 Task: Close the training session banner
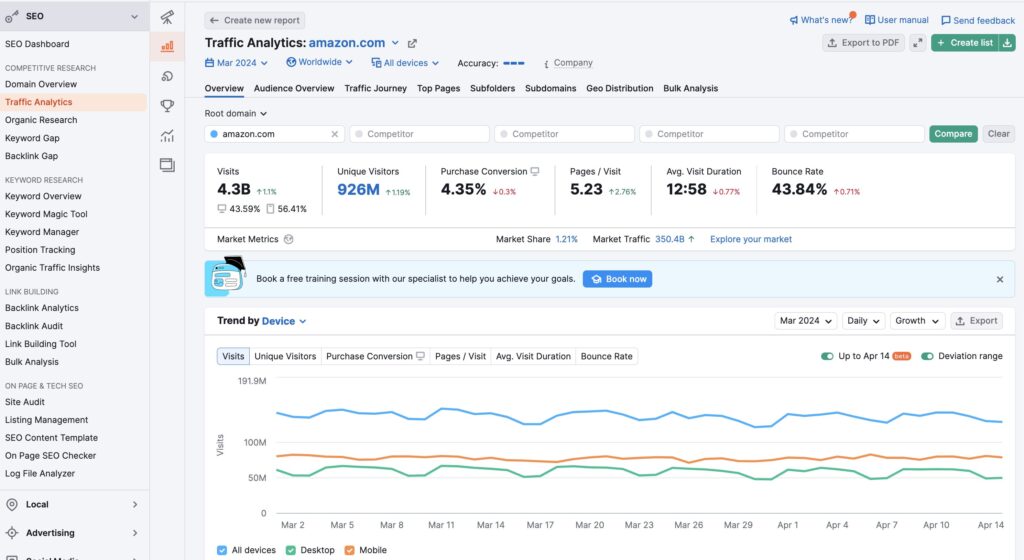click(999, 279)
